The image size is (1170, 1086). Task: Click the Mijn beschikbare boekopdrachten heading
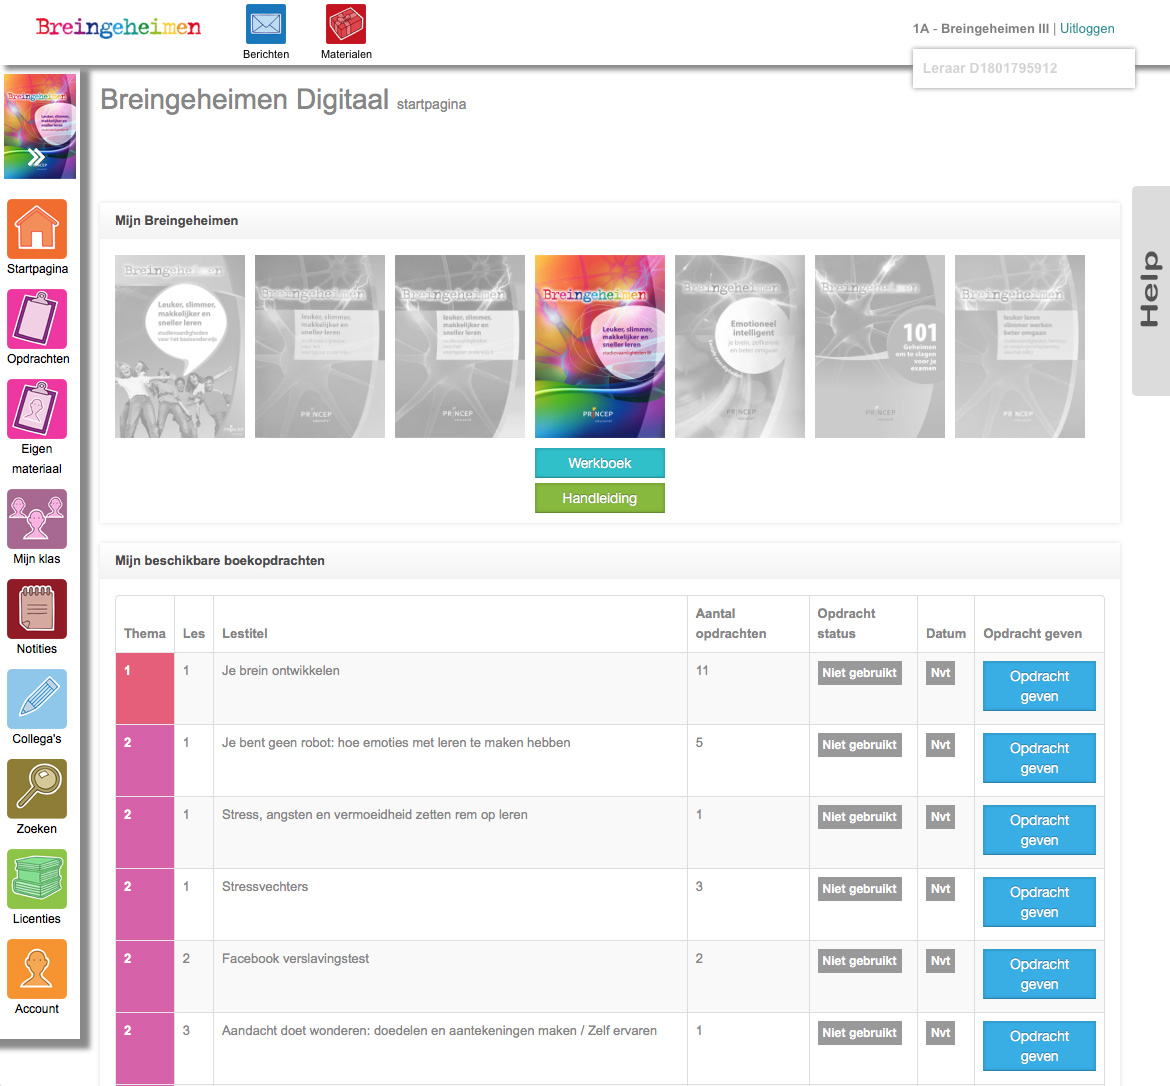pos(219,561)
